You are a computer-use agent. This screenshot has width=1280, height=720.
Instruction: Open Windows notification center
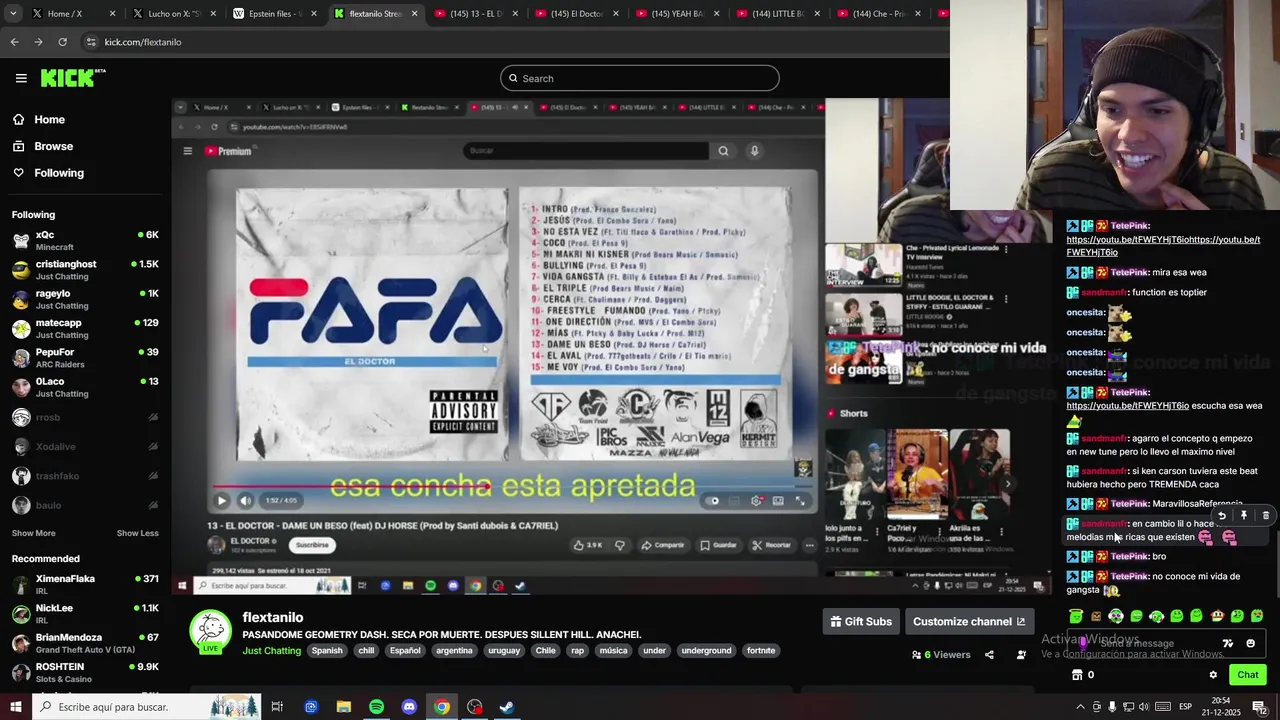point(1259,707)
